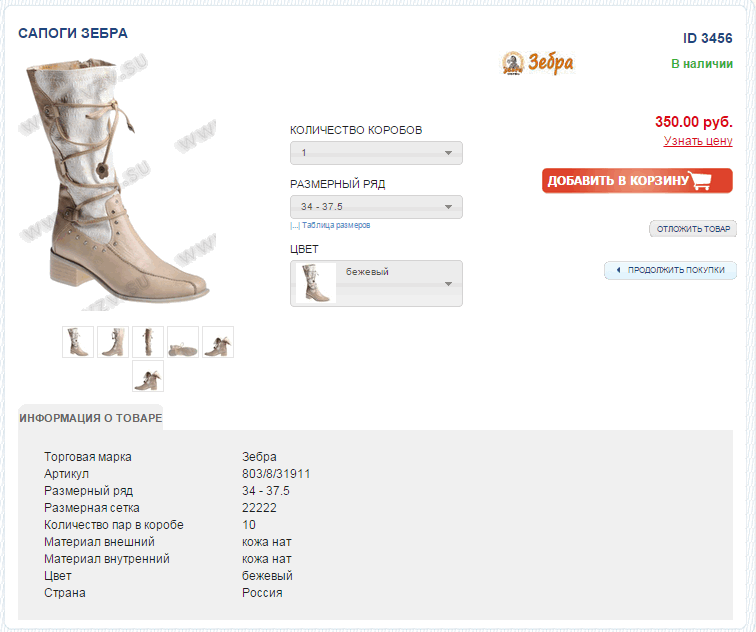This screenshot has width=756, height=632.
Task: Click the article value 803/8/31911
Action: [276, 474]
